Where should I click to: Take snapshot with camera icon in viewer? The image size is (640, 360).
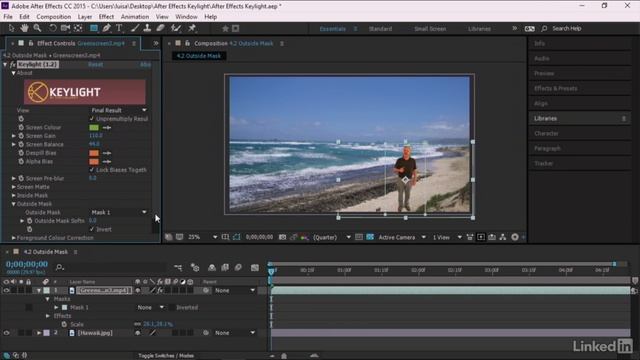click(282, 237)
